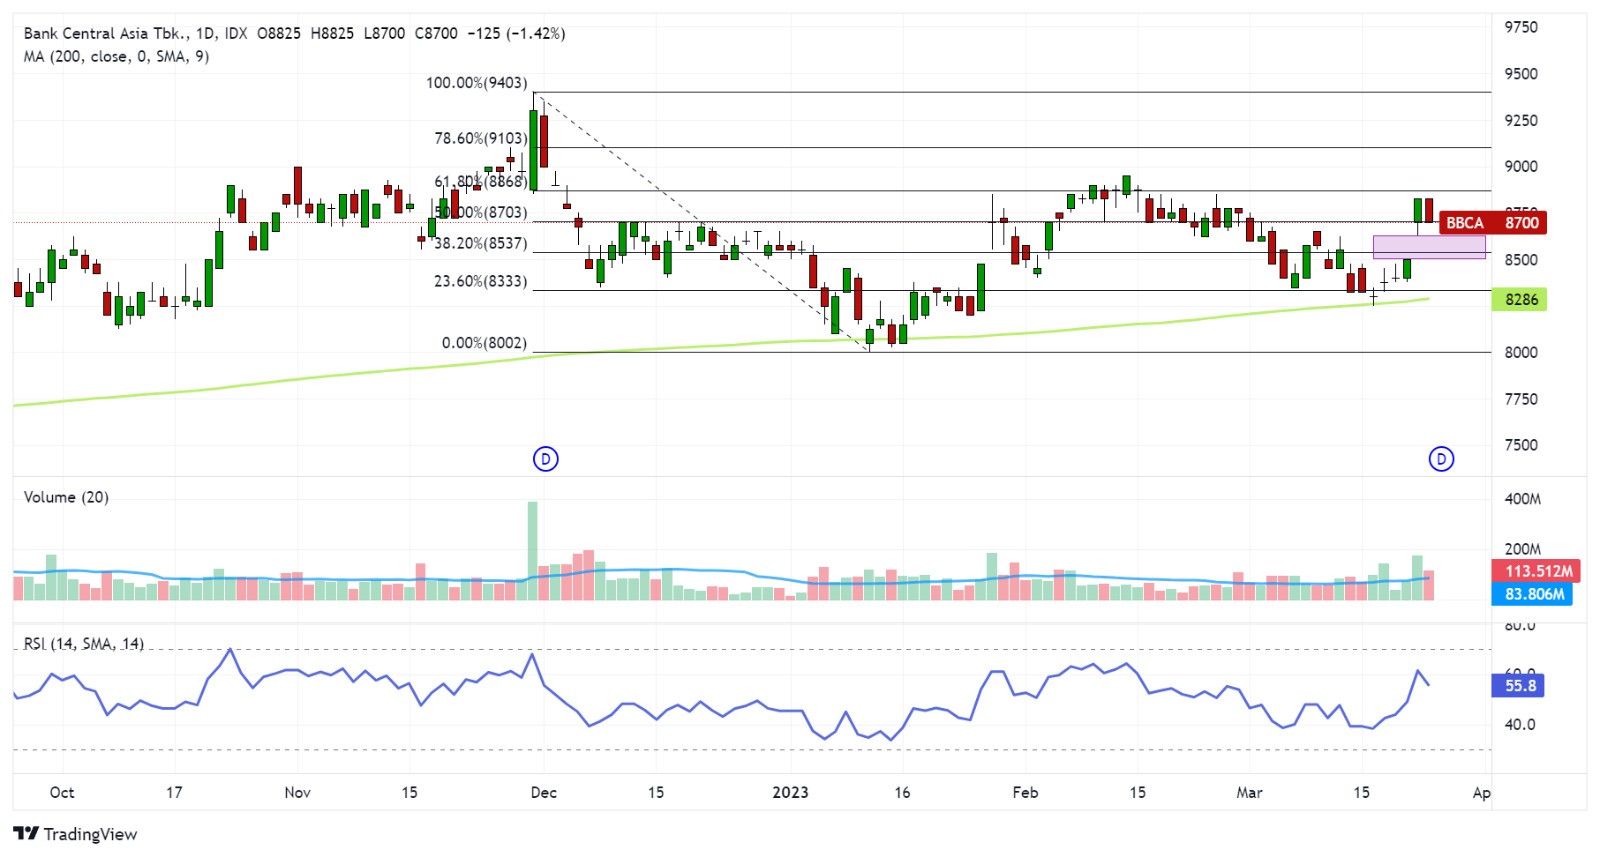Click the C8700 close value in header
1600x857 pixels.
click(x=436, y=33)
